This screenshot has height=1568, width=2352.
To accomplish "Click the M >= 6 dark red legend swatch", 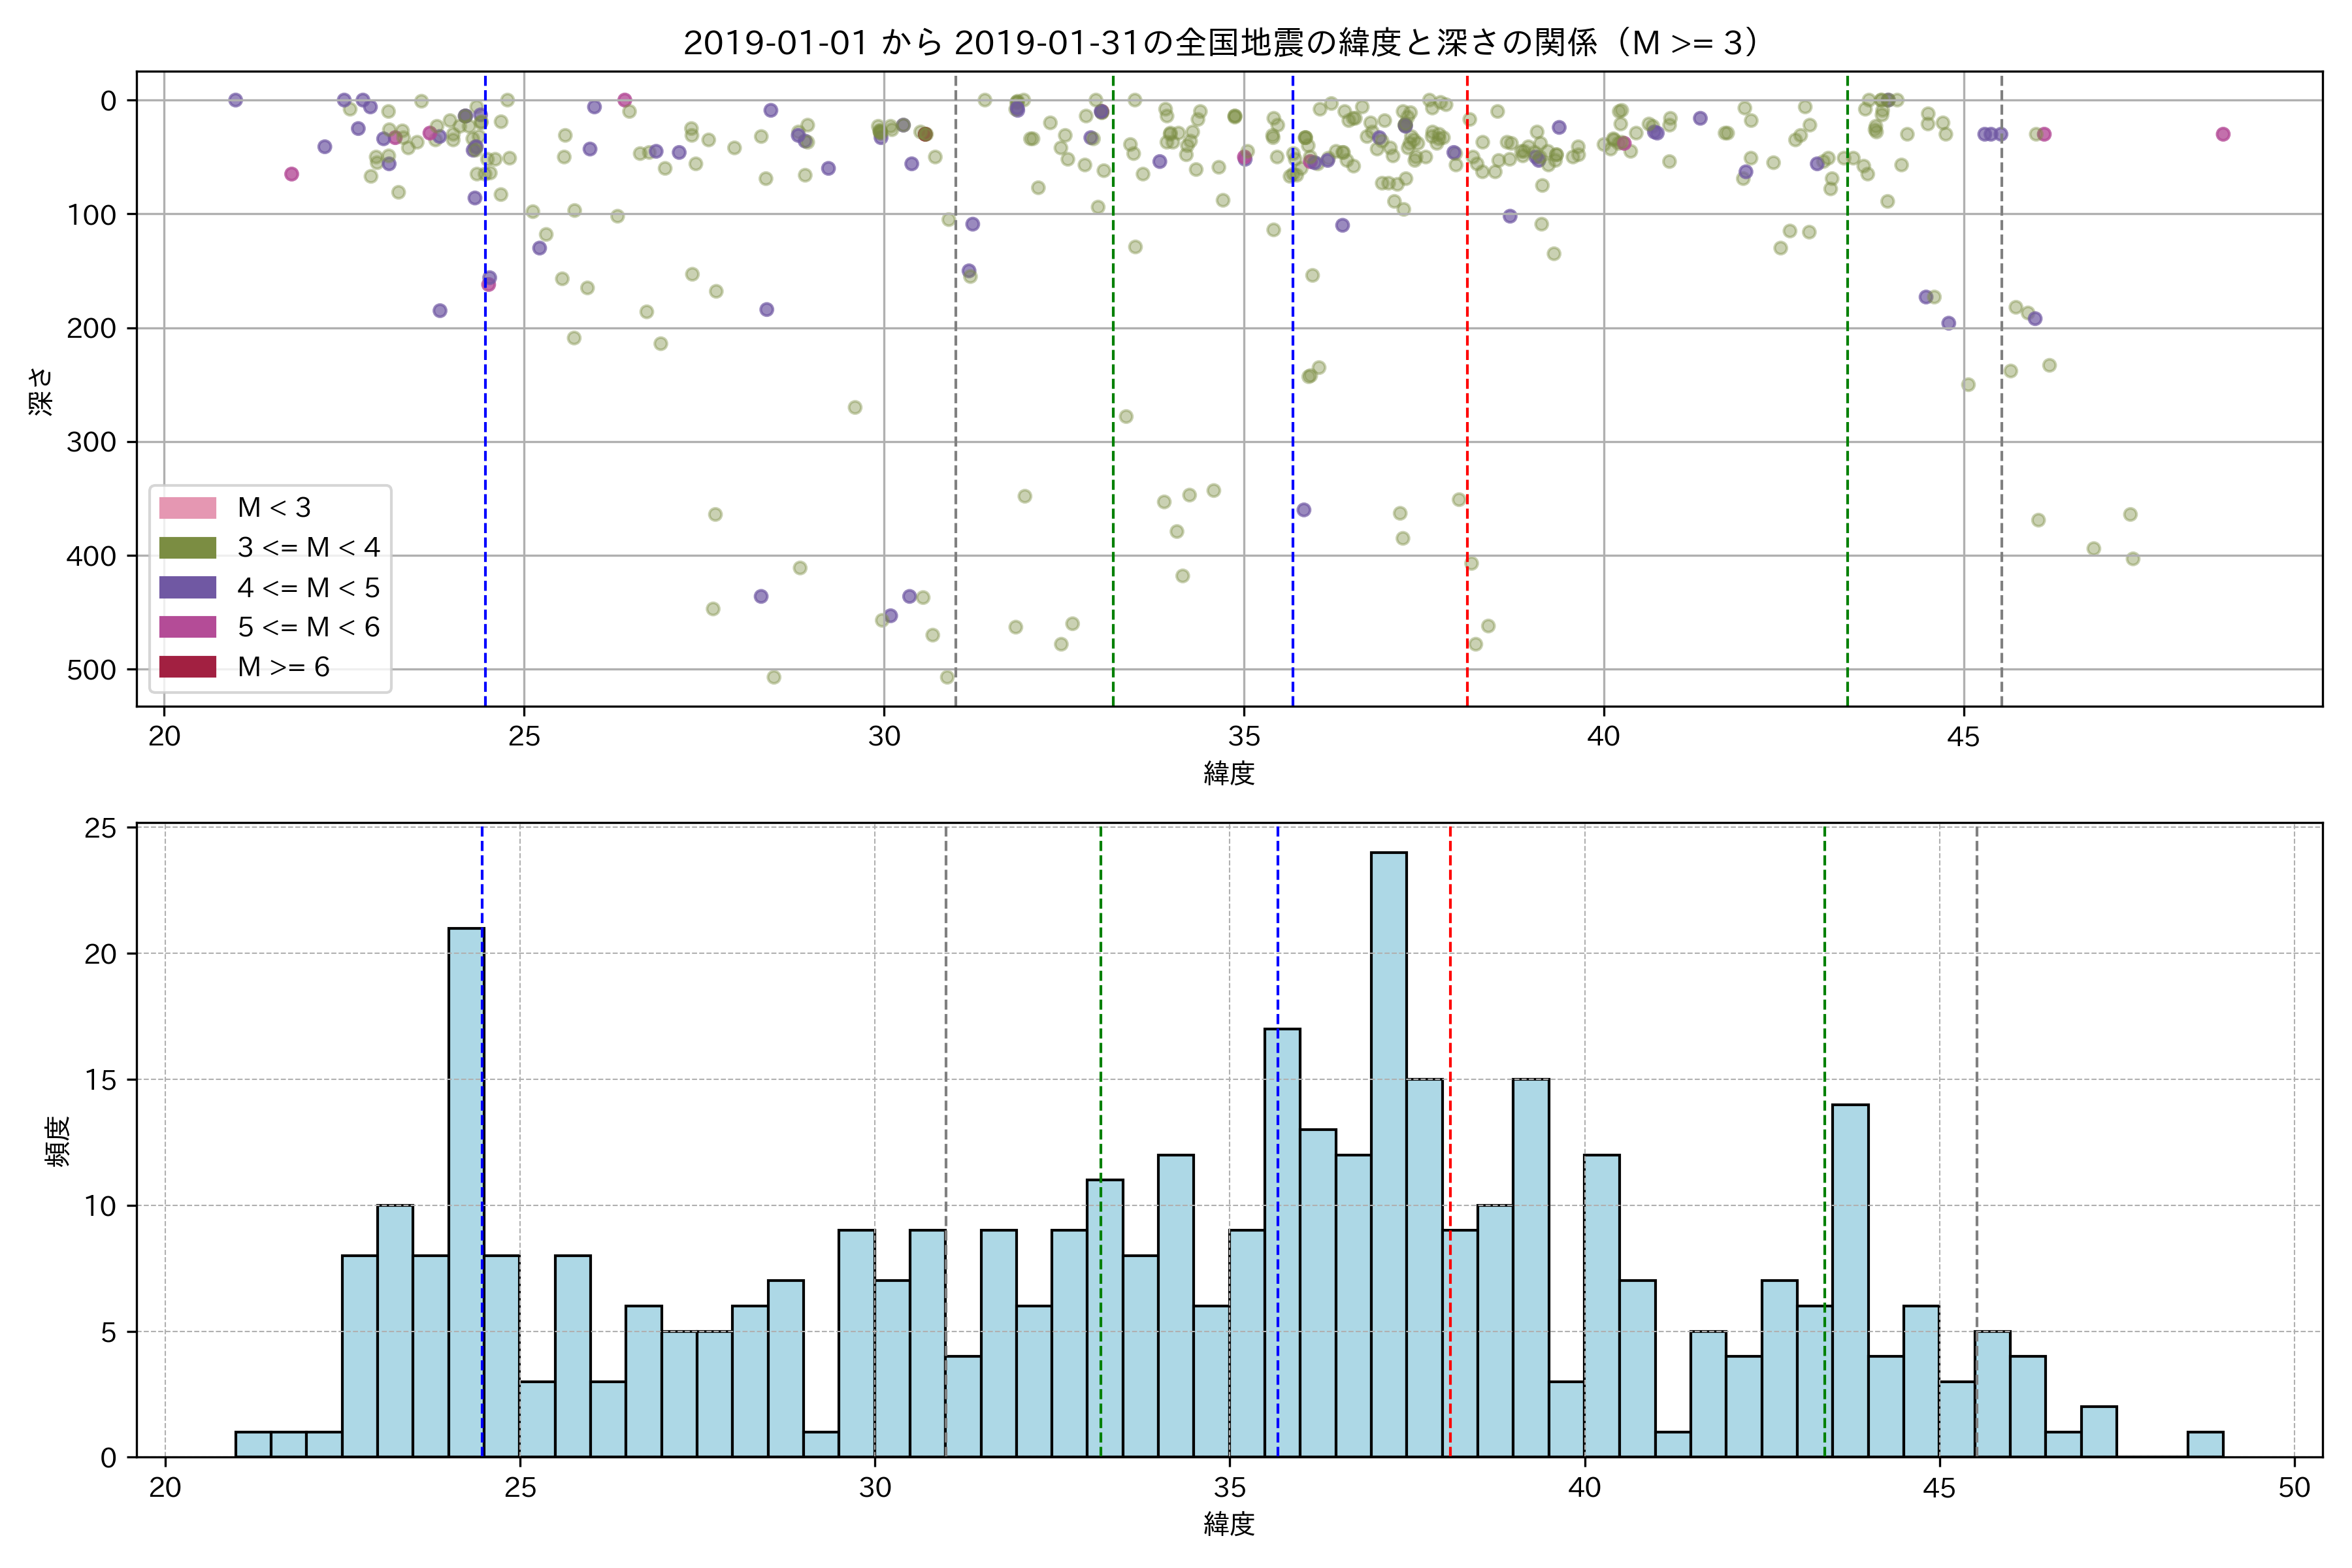I will [187, 667].
